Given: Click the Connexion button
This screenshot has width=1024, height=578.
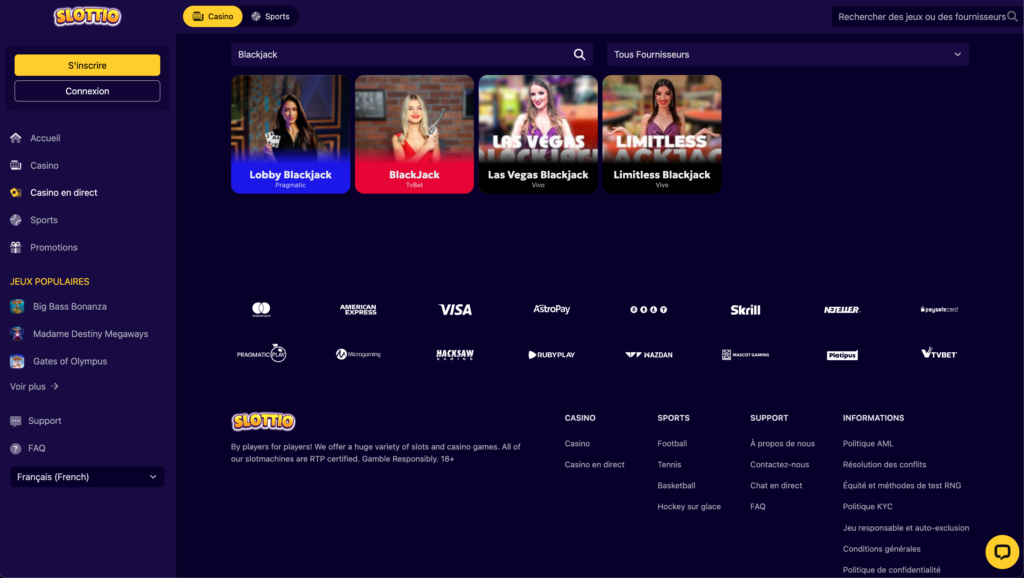Looking at the screenshot, I should pos(87,91).
